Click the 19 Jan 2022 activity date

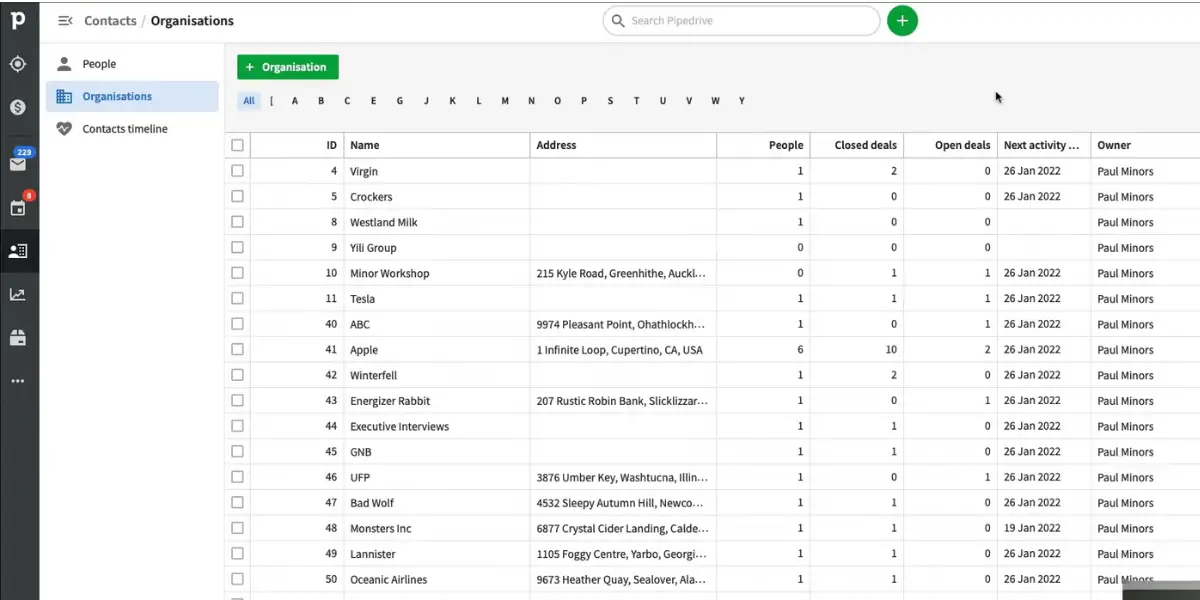(x=1032, y=528)
